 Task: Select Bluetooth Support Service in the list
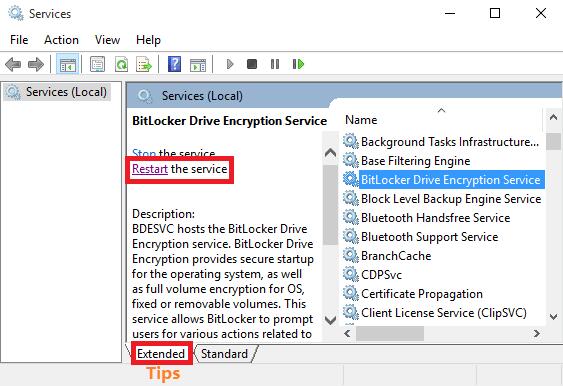point(429,237)
